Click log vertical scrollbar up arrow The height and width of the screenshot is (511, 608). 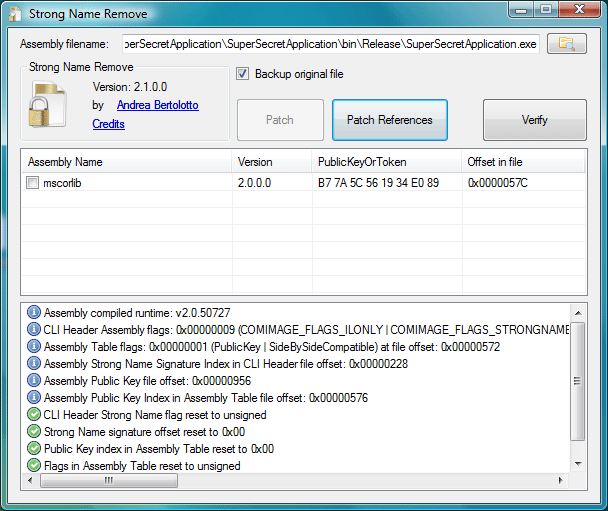pyautogui.click(x=578, y=313)
